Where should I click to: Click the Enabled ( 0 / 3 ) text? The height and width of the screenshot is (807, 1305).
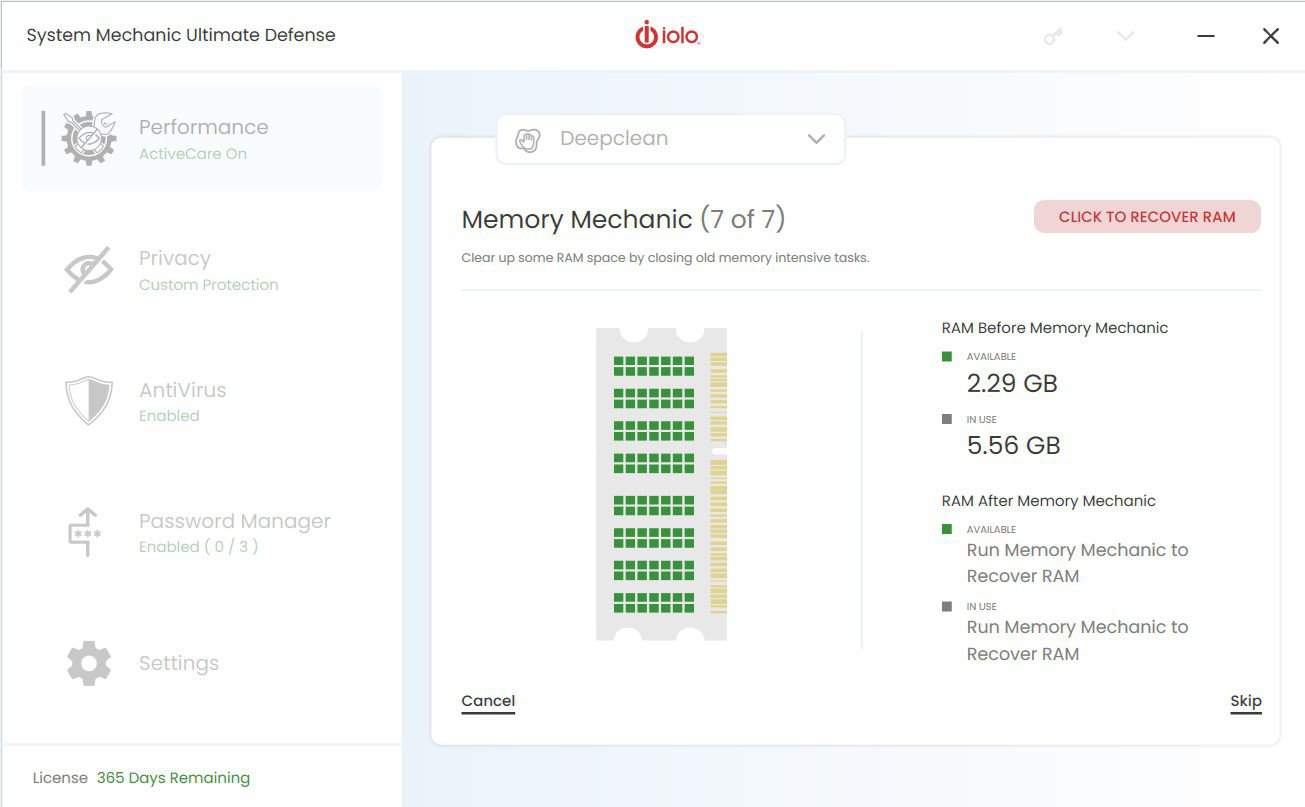199,547
